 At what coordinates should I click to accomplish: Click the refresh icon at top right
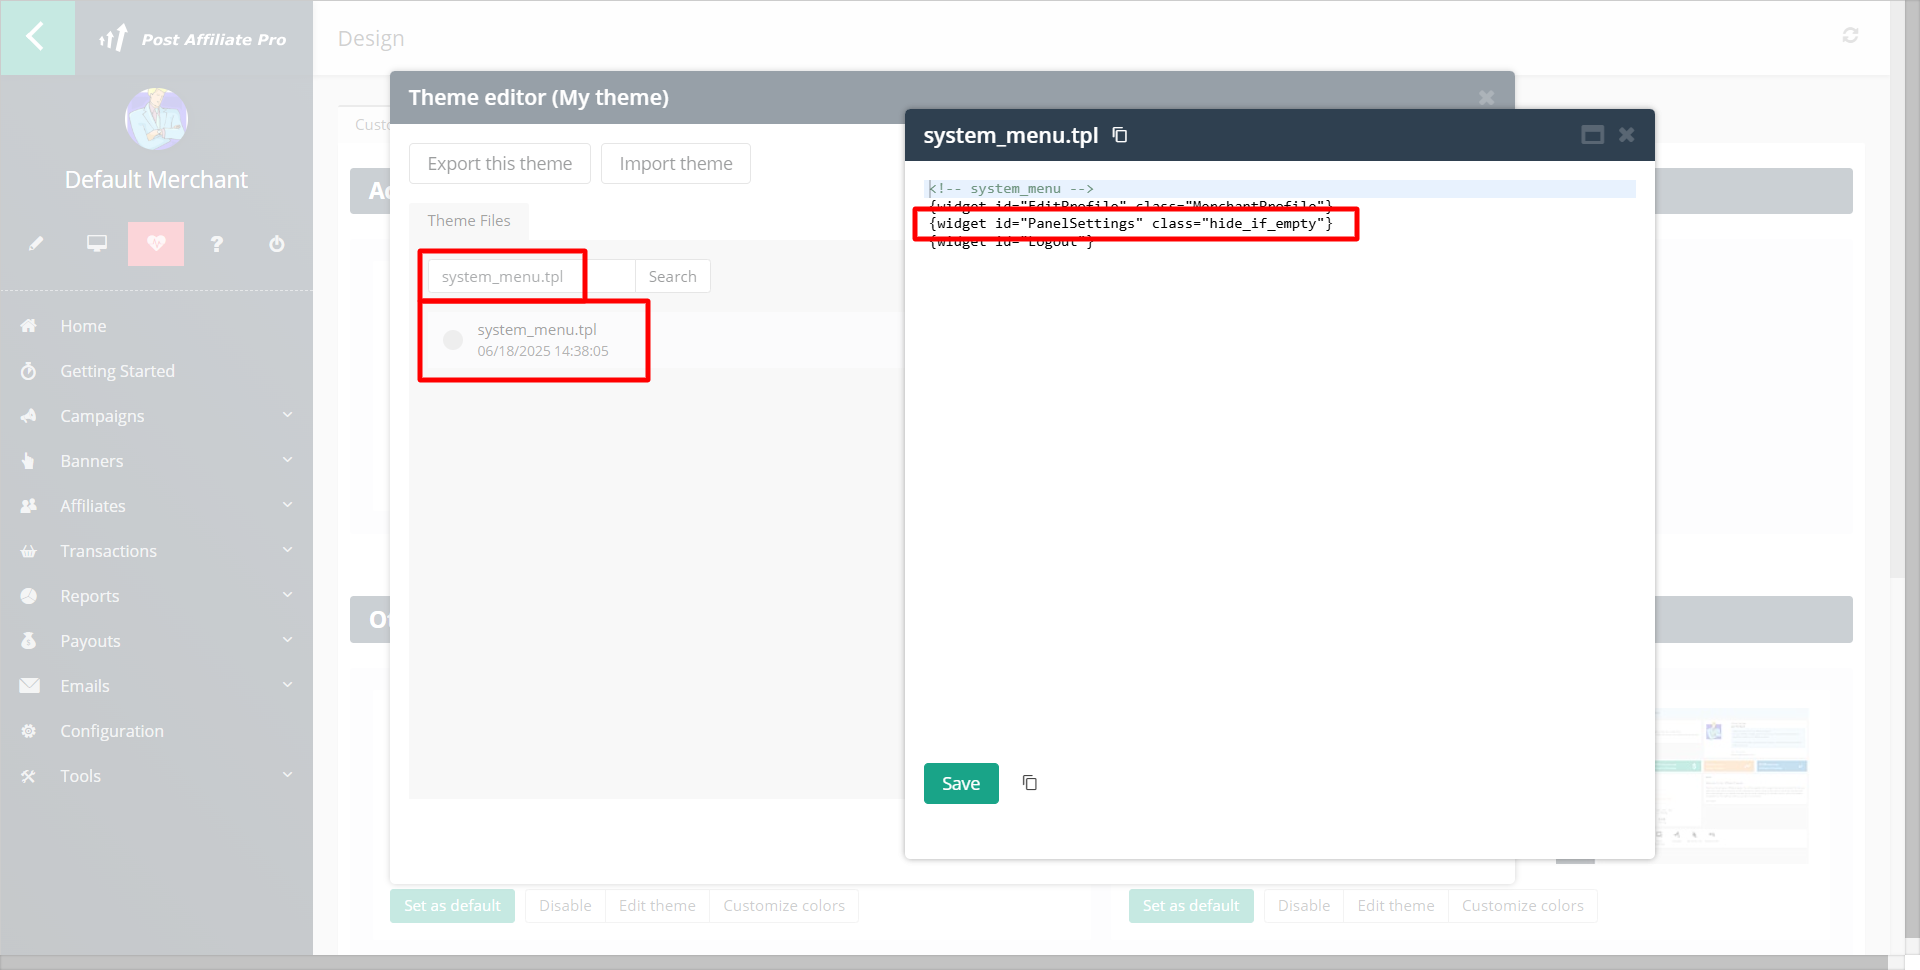[1850, 35]
